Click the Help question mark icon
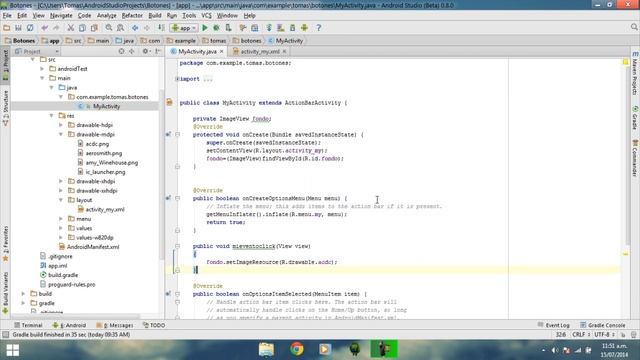Viewport: 640px width, 360px height. pos(319,28)
